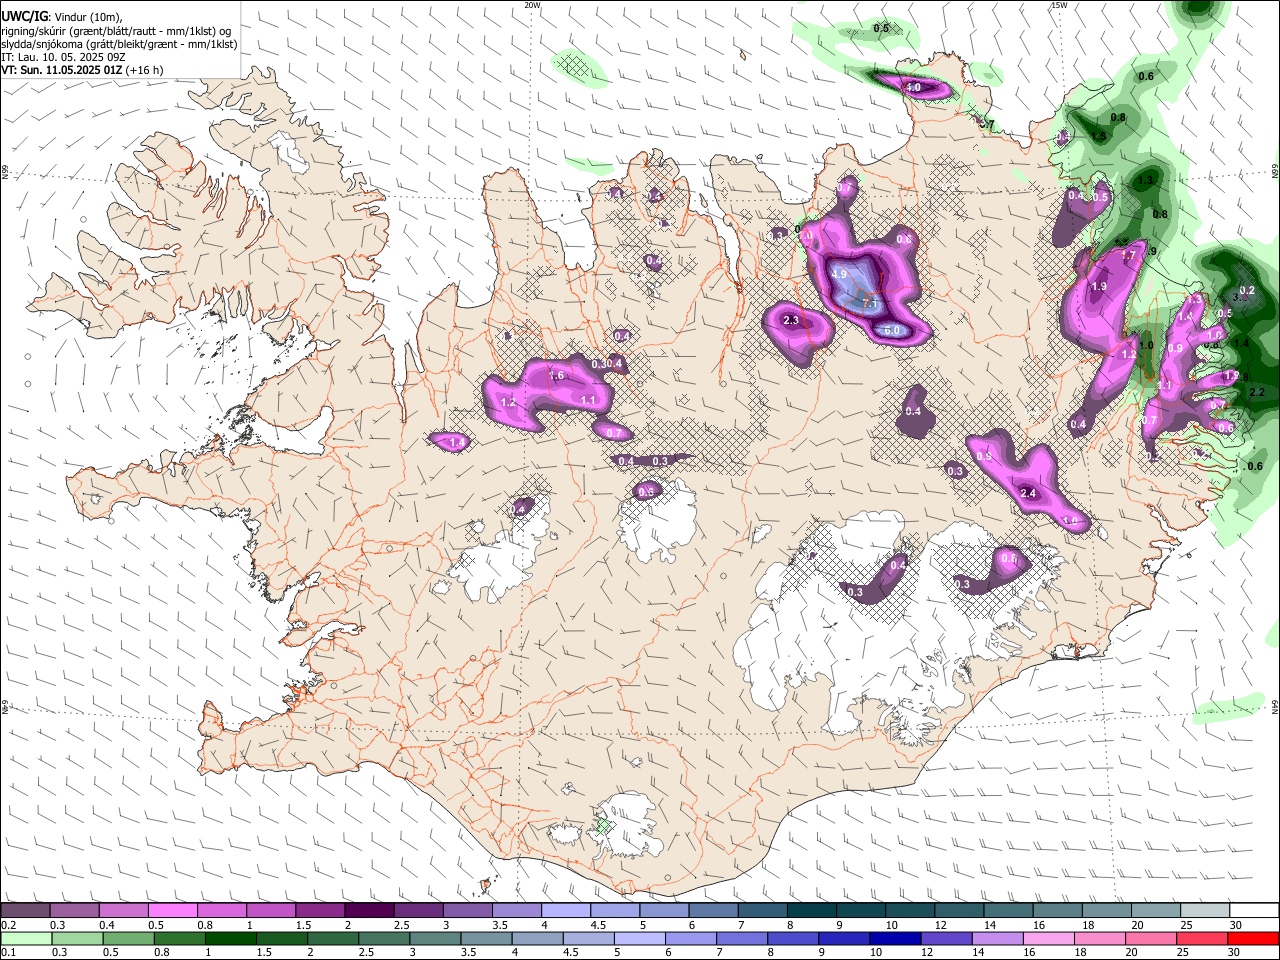Click the 20W longitude label
The image size is (1280, 960).
tap(532, 5)
